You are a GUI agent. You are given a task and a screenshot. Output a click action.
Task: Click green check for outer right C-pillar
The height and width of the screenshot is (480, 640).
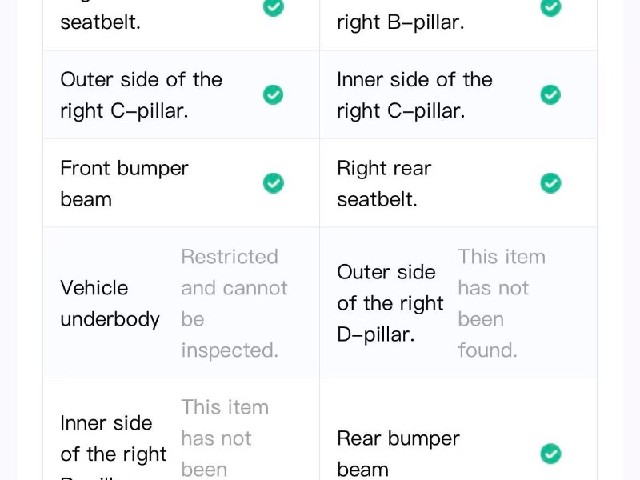(273, 95)
